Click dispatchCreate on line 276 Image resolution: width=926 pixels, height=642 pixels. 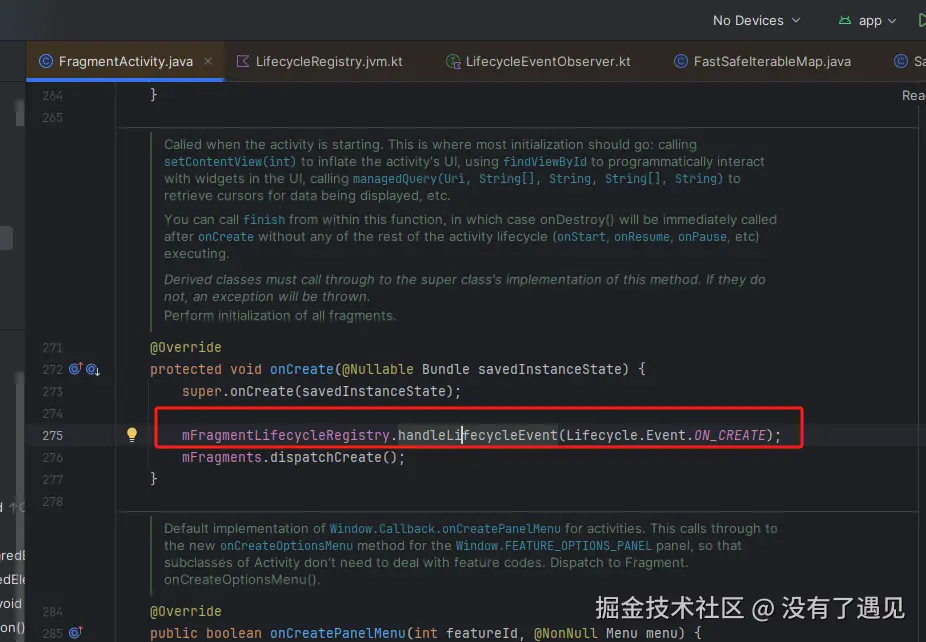tap(325, 458)
